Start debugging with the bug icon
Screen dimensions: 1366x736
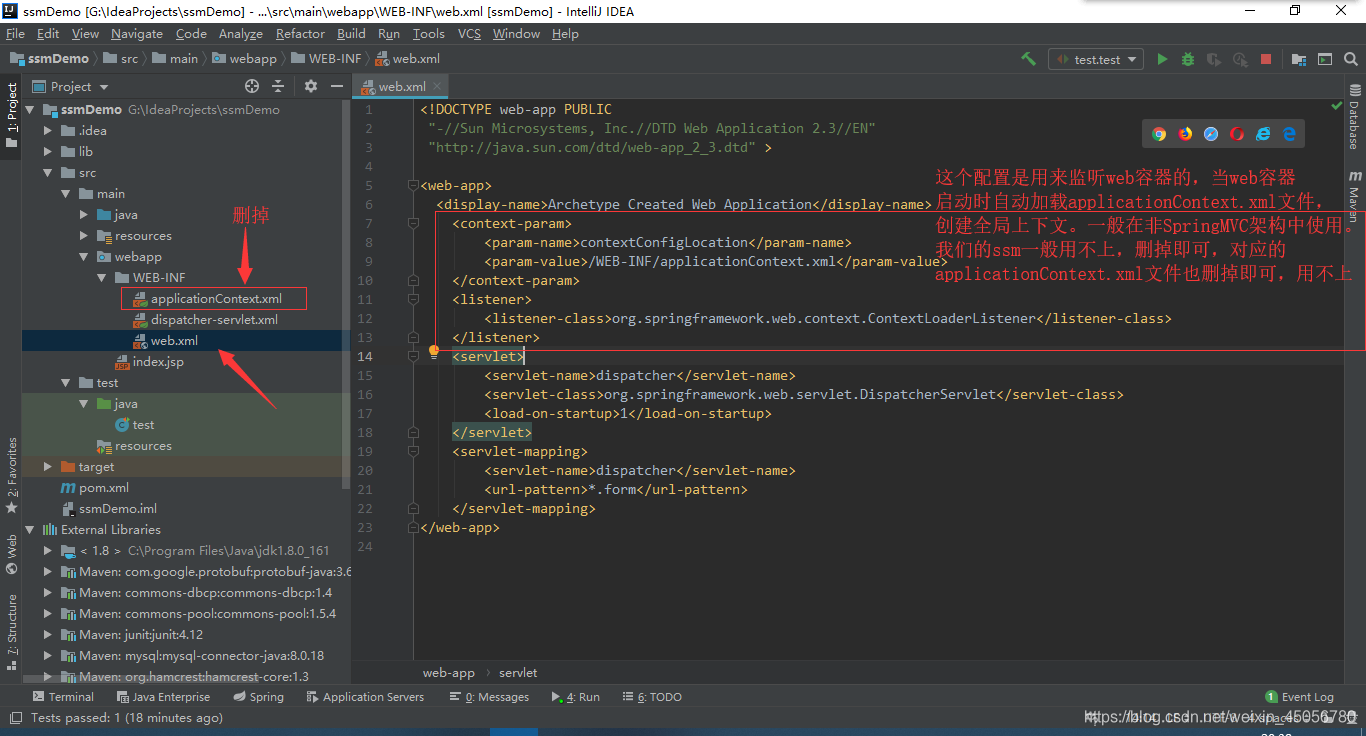[1188, 59]
